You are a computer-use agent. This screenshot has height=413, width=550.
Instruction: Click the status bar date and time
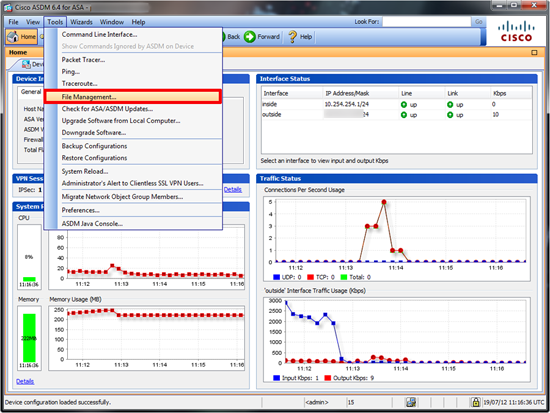(x=514, y=402)
